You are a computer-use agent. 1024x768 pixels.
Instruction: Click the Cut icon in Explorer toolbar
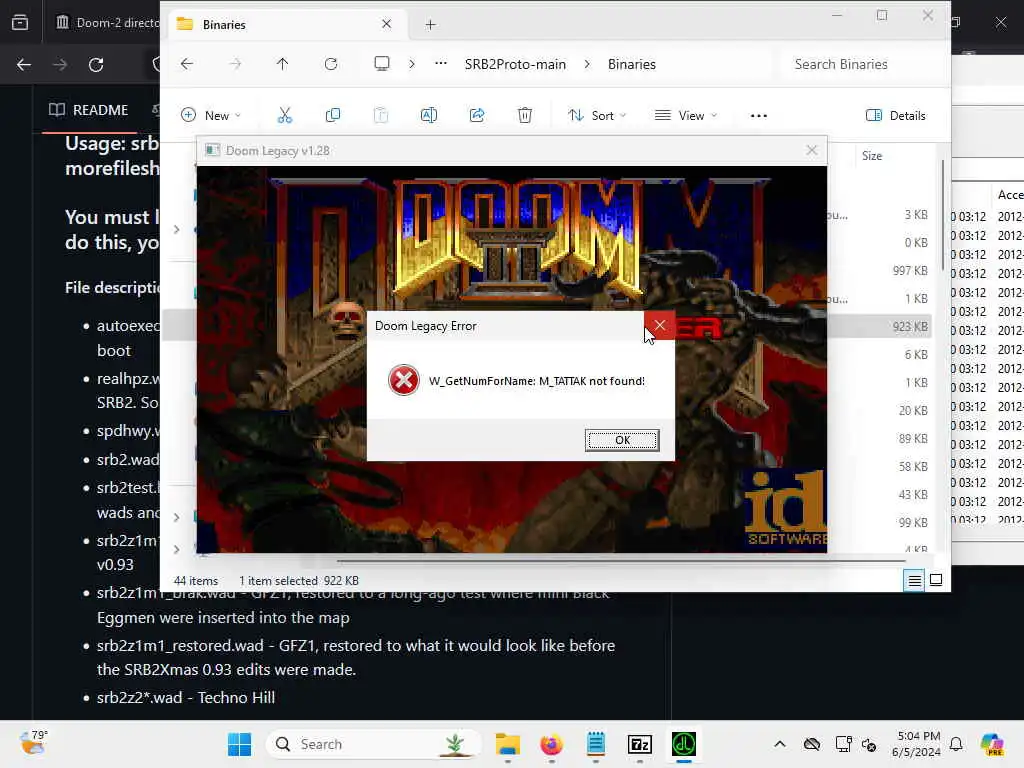click(x=285, y=116)
